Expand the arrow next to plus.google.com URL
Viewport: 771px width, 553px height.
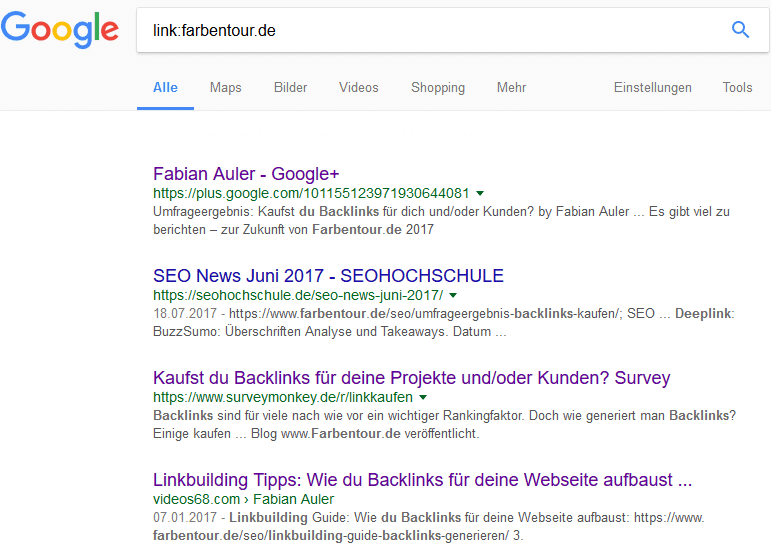pos(480,194)
